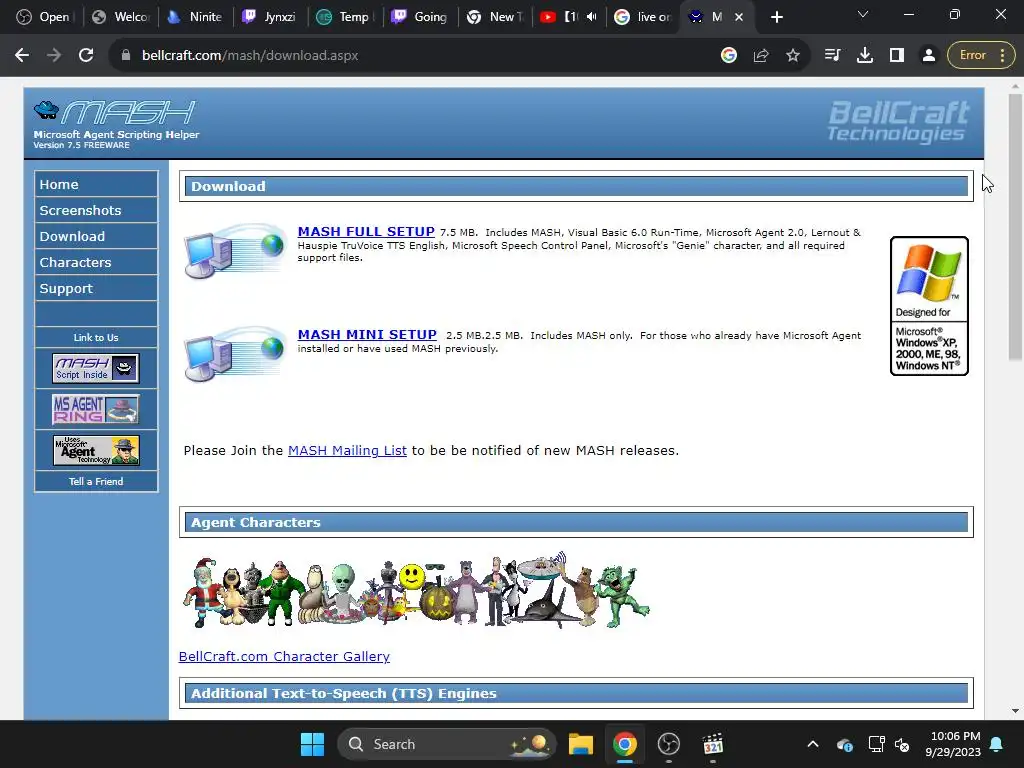
Task: Click the Agent characters group image
Action: [x=416, y=591]
